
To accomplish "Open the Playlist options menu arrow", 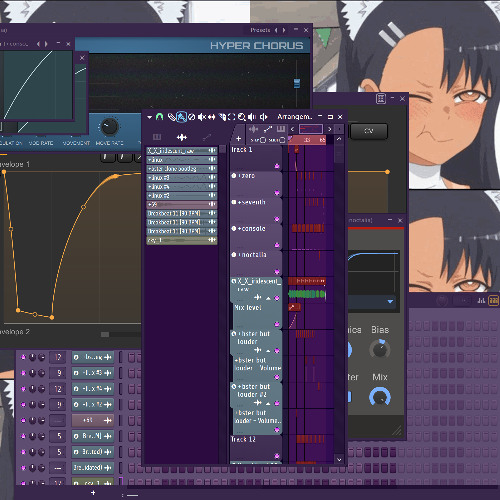I will [149, 117].
